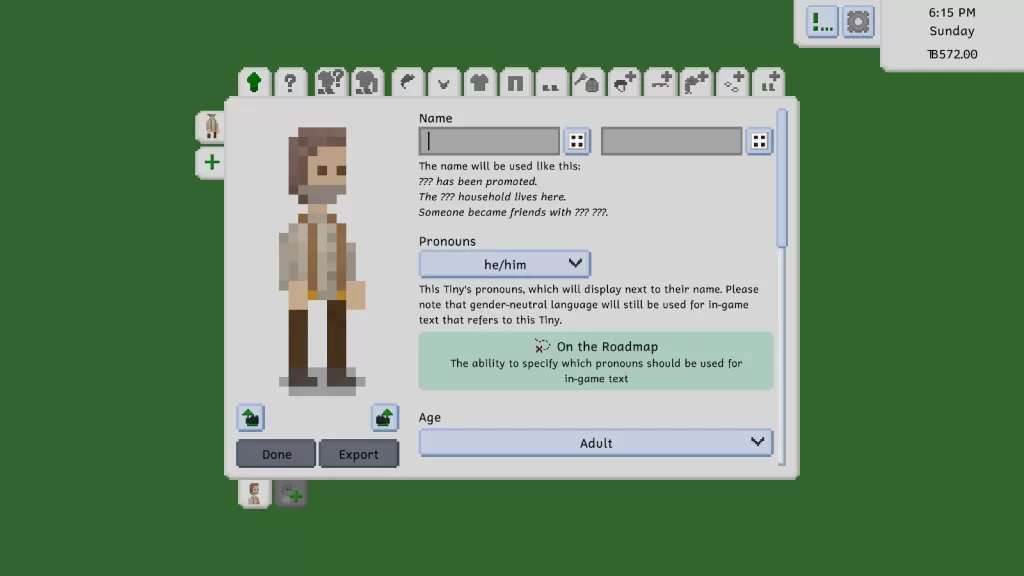The image size is (1024, 576).
Task: Rotate the Tiny using the left rotate button
Action: click(250, 418)
